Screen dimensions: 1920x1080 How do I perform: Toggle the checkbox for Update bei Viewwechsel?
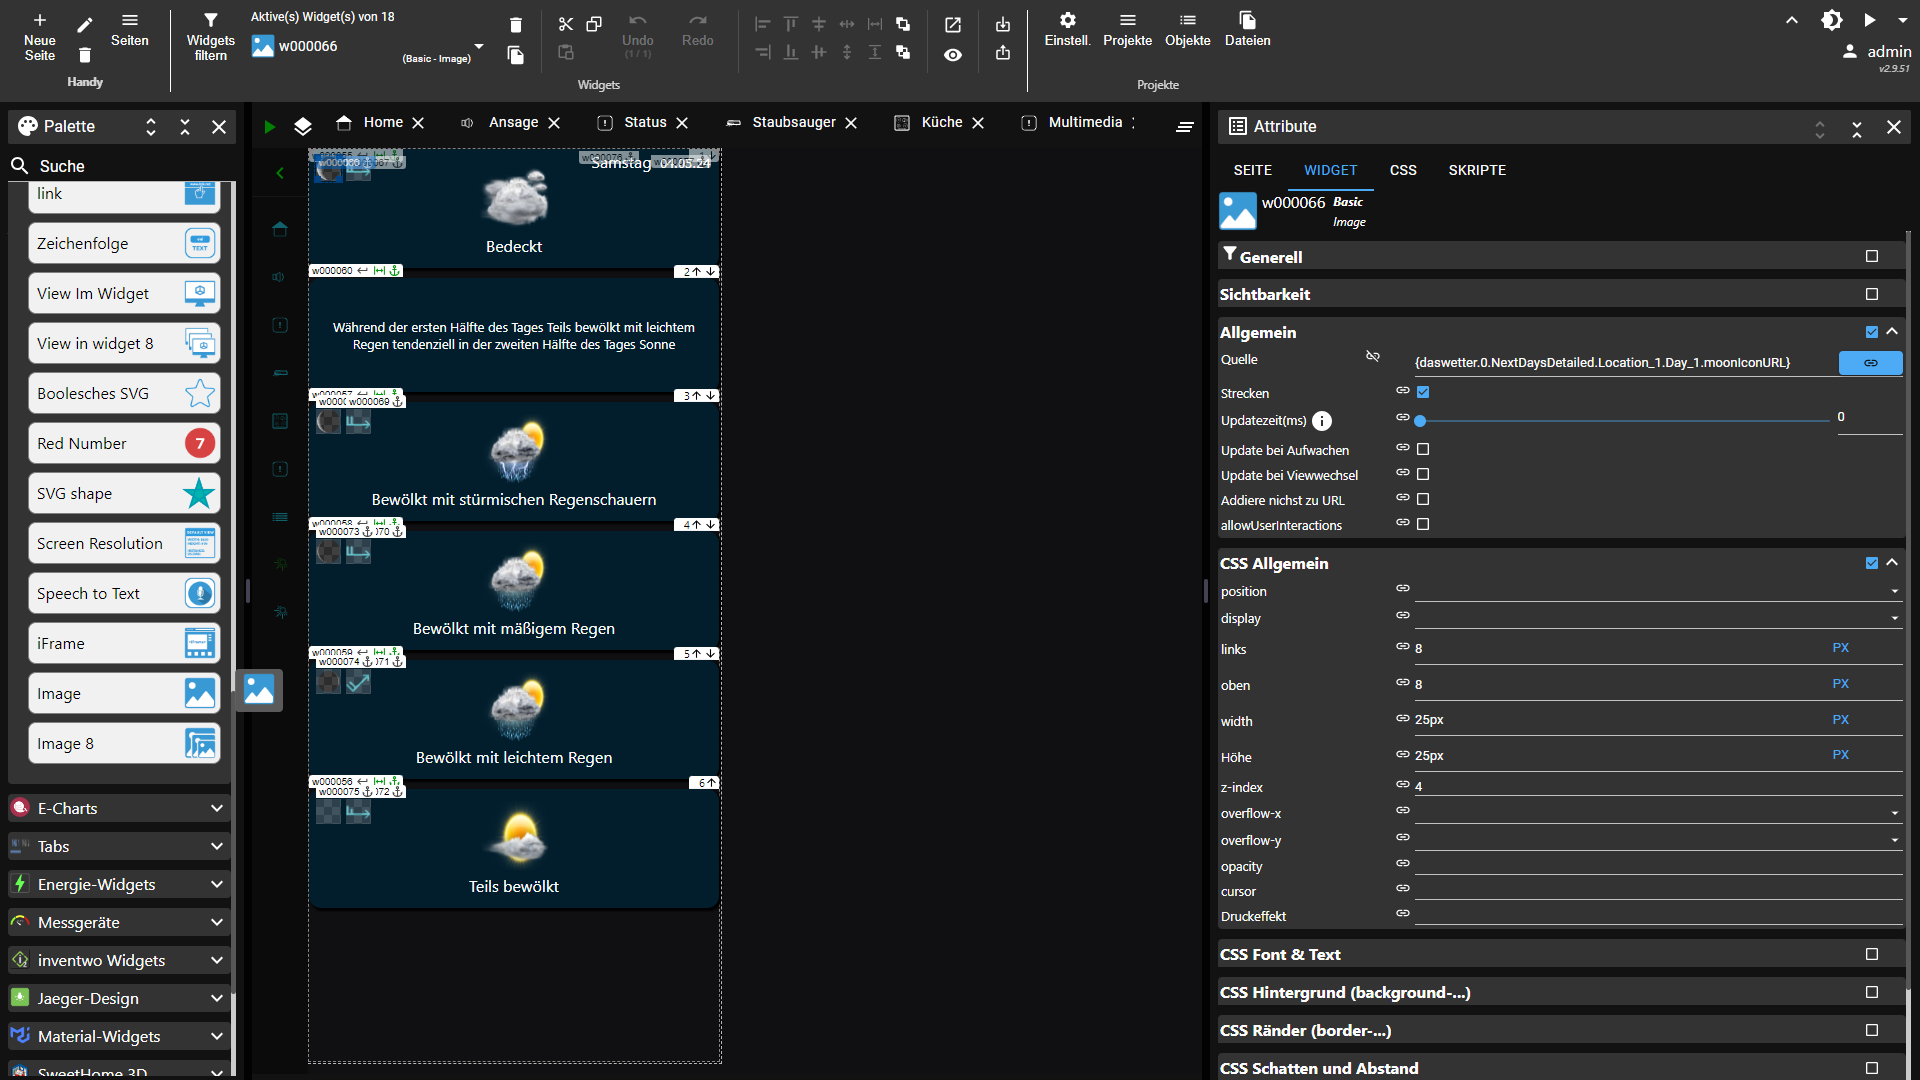1423,473
